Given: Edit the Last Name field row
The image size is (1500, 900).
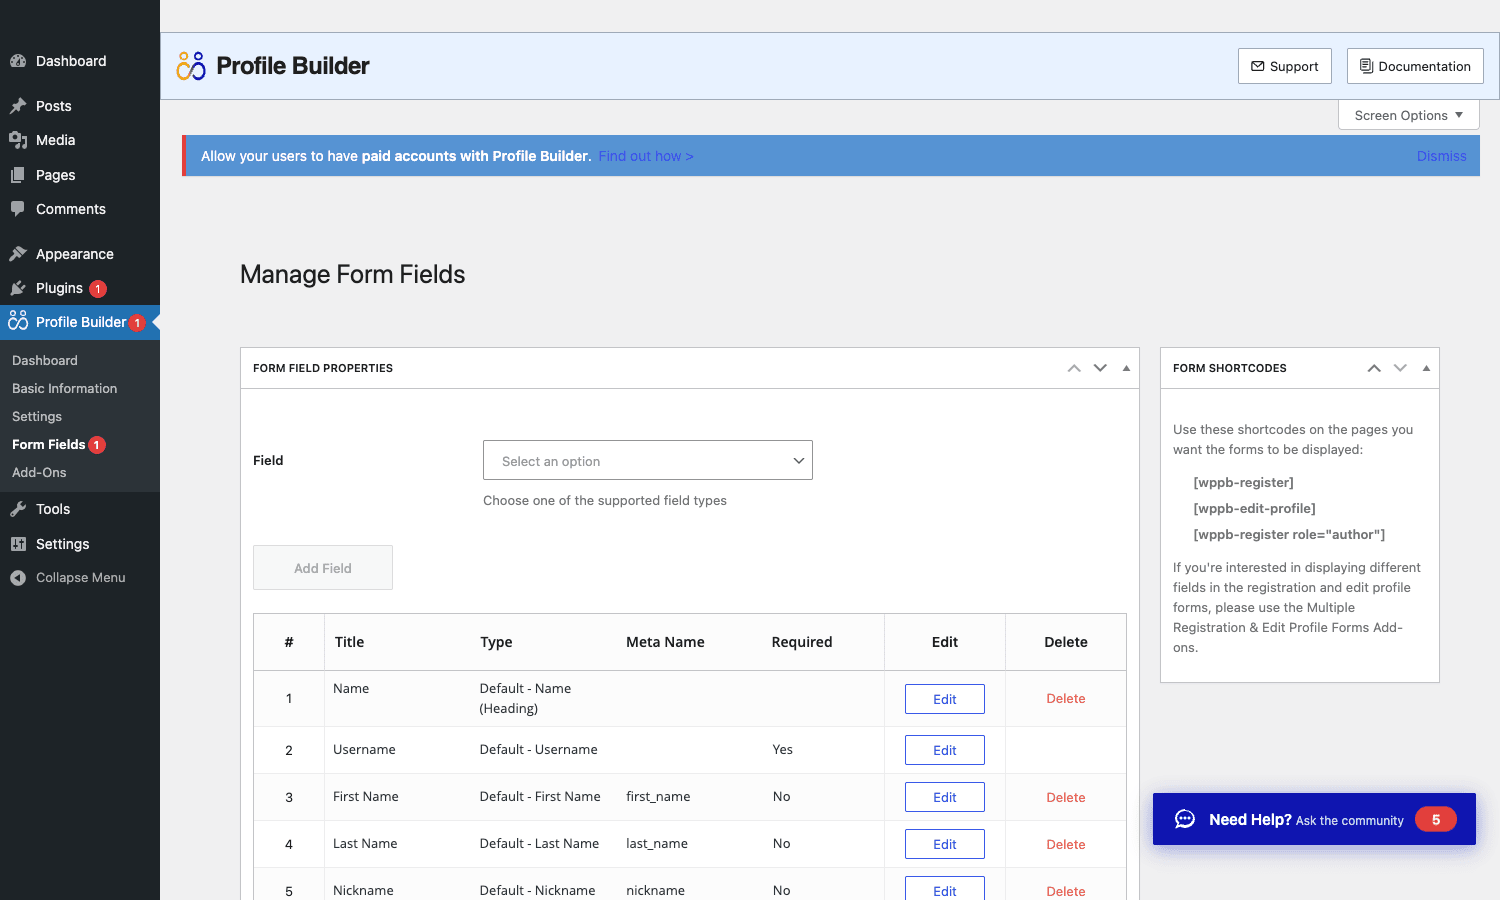Looking at the screenshot, I should [x=945, y=844].
